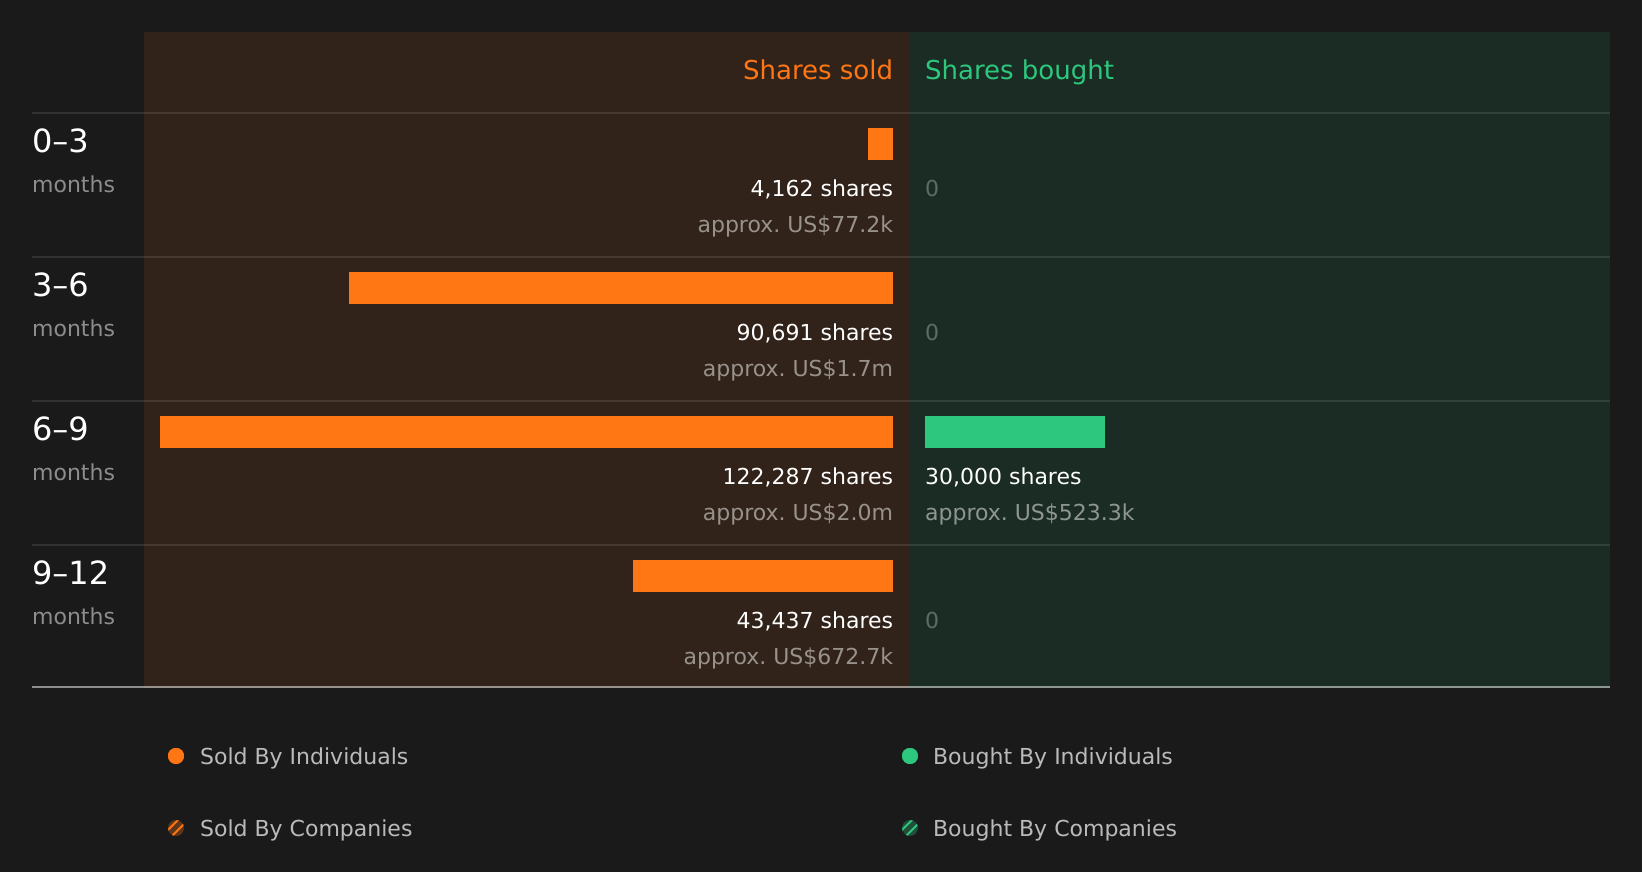Click the 90,691 shares value

pos(815,332)
